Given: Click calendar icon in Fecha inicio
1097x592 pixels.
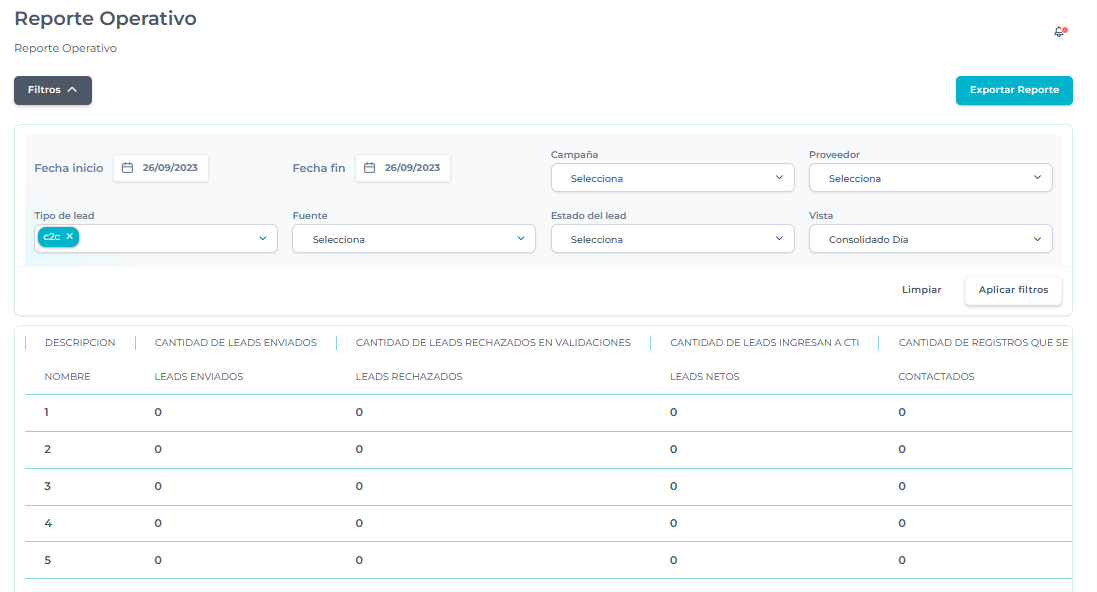Looking at the screenshot, I should click(x=127, y=168).
